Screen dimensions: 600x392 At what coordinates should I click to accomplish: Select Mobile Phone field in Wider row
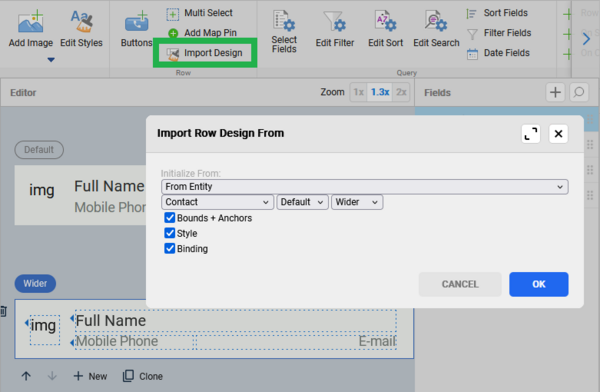point(134,341)
